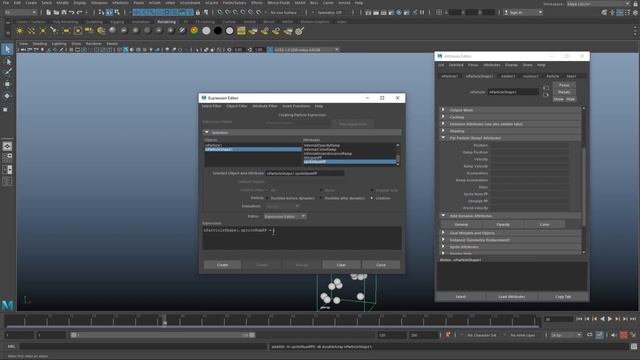Click the Copy Tab button
This screenshot has height=360, width=640.
point(563,297)
